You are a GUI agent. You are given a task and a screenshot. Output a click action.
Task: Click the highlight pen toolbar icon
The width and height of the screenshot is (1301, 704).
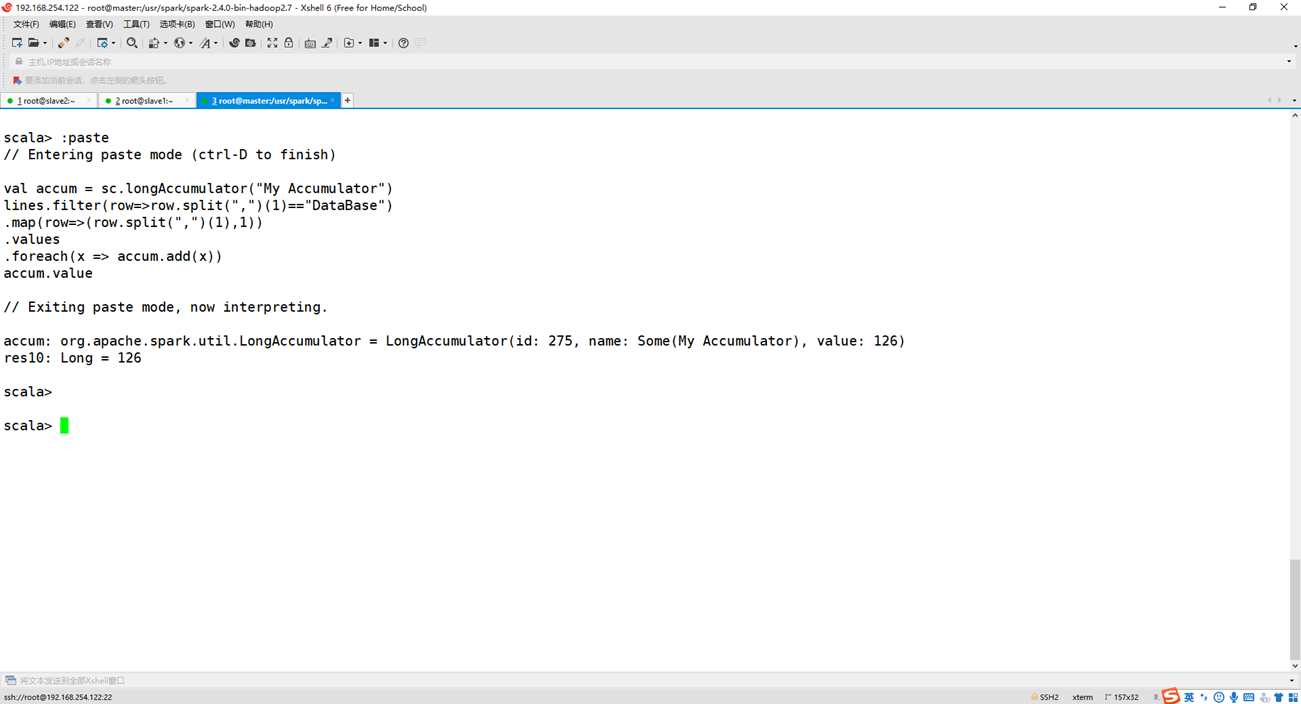[327, 43]
